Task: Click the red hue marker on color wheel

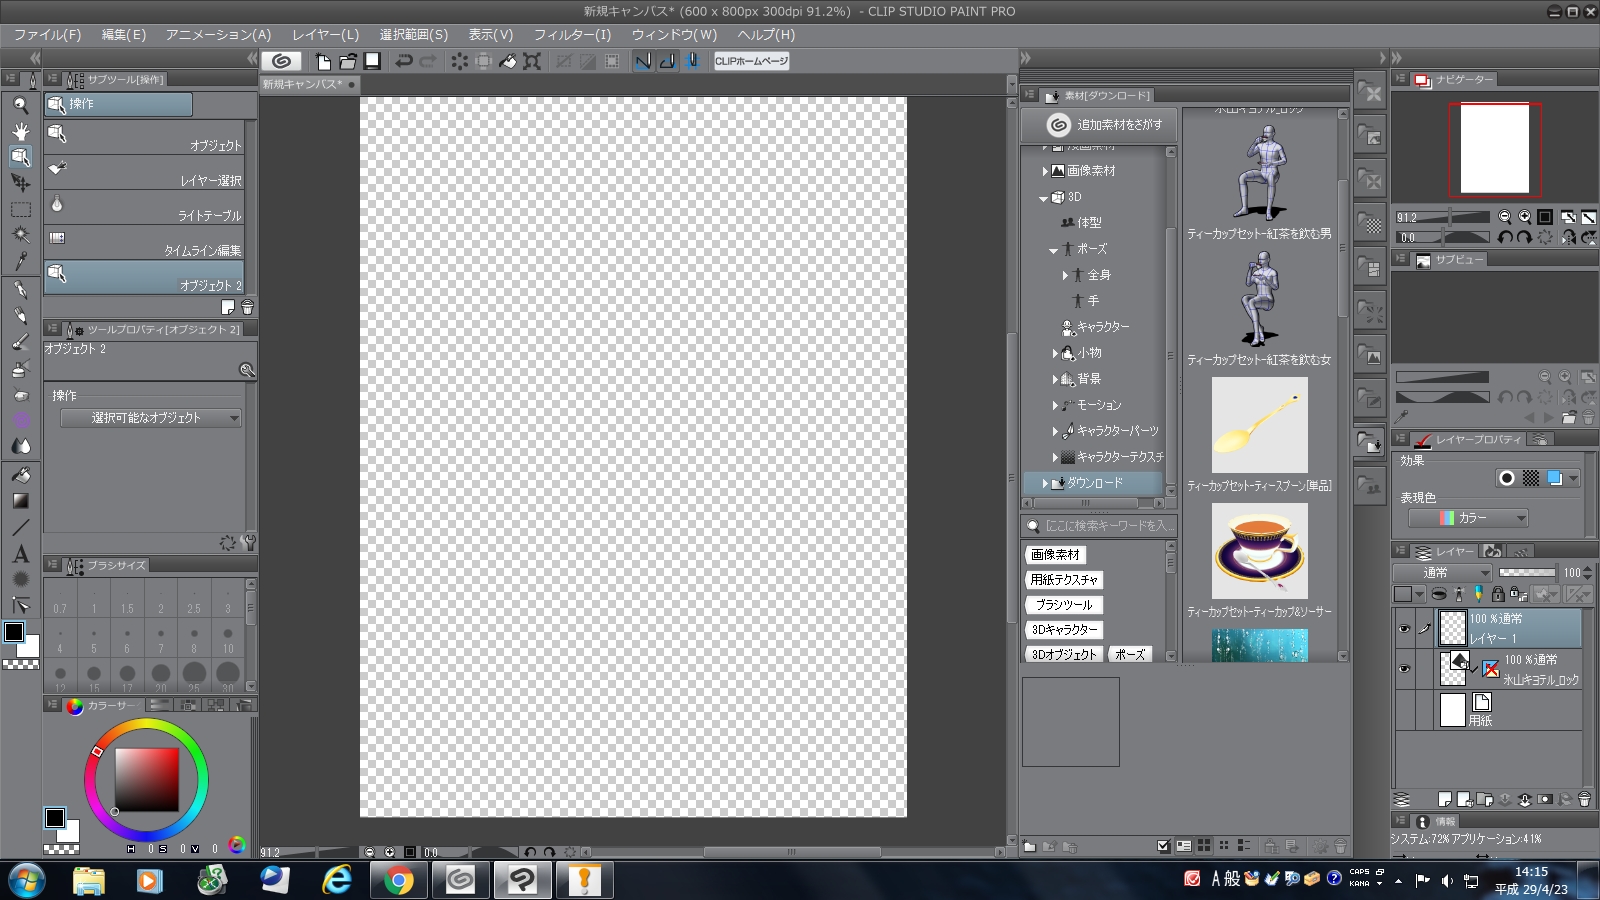Action: pos(97,751)
